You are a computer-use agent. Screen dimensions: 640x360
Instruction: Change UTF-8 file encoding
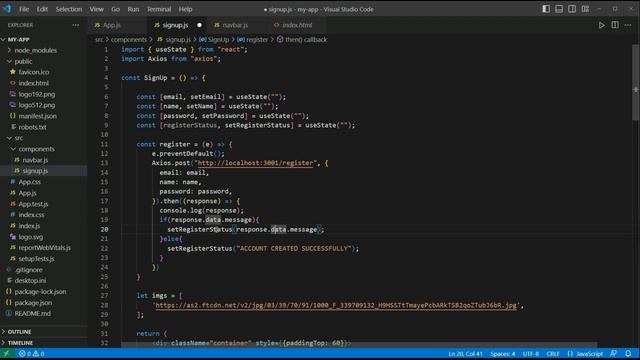(x=531, y=353)
